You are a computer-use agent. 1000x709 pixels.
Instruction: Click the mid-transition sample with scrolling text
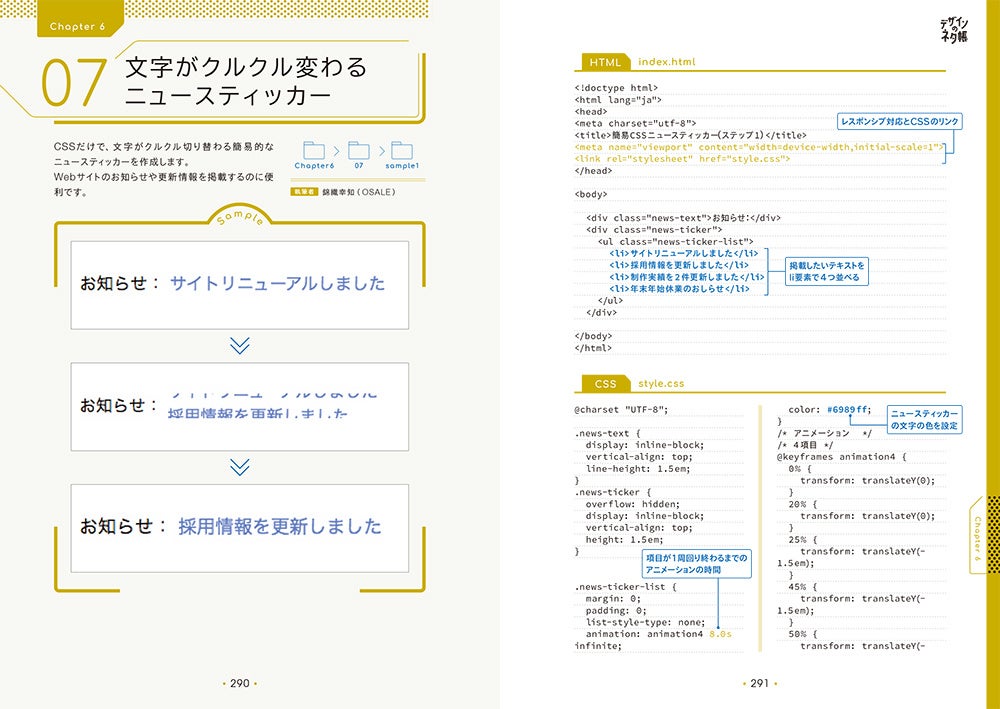click(x=240, y=407)
